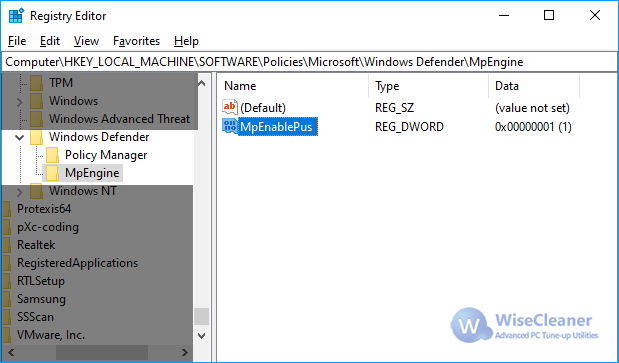This screenshot has width=619, height=363.
Task: Expand the Windows NT key chevron
Action: tap(20, 192)
